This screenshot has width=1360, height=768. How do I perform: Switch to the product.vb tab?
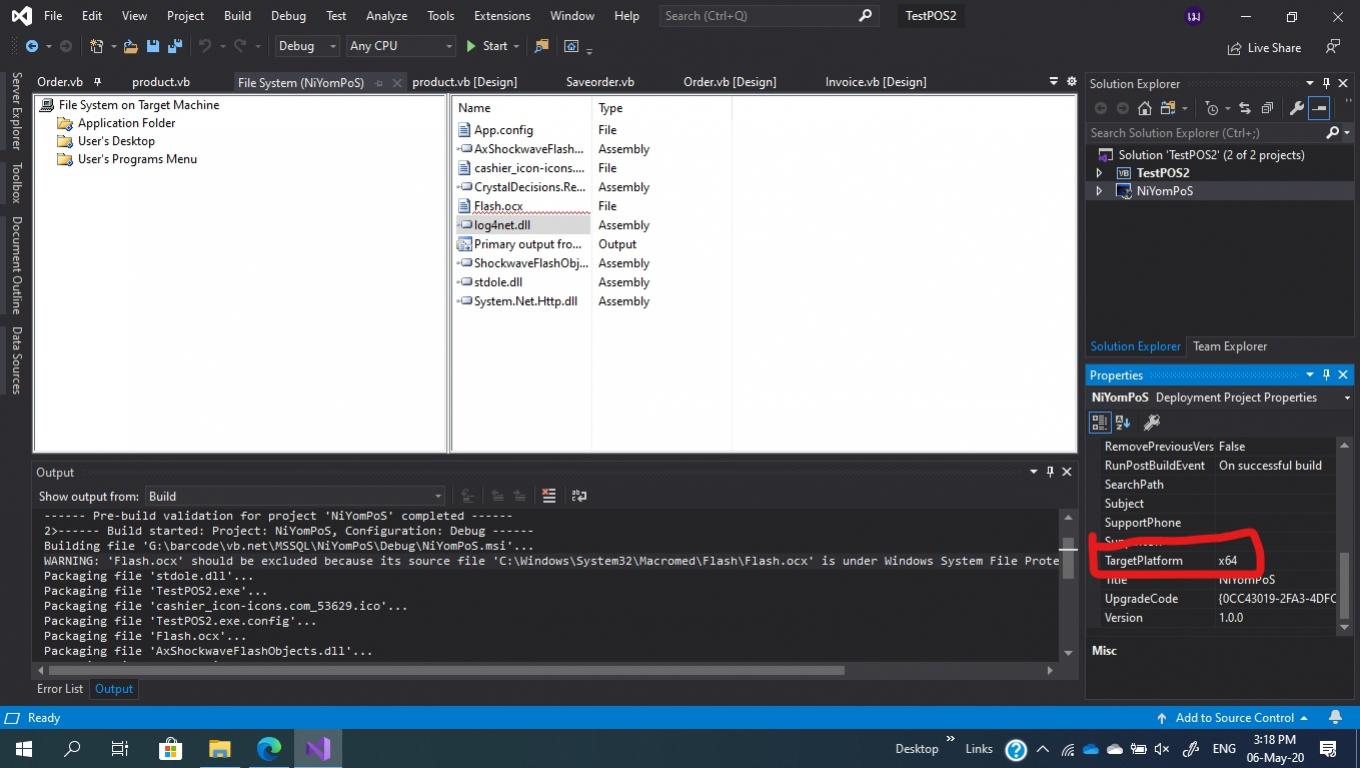161,82
